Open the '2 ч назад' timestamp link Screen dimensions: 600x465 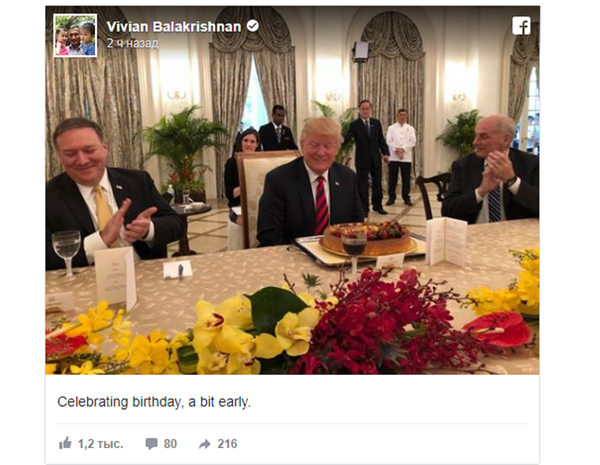point(132,43)
